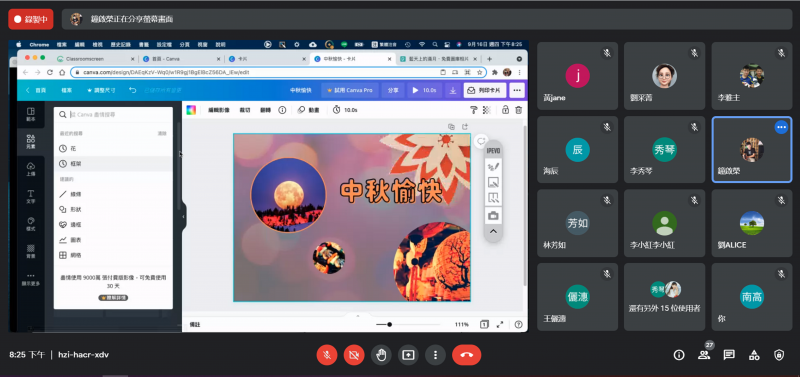
Task: Expand 顯示更多 in the Canva sidebar
Action: (x=31, y=279)
